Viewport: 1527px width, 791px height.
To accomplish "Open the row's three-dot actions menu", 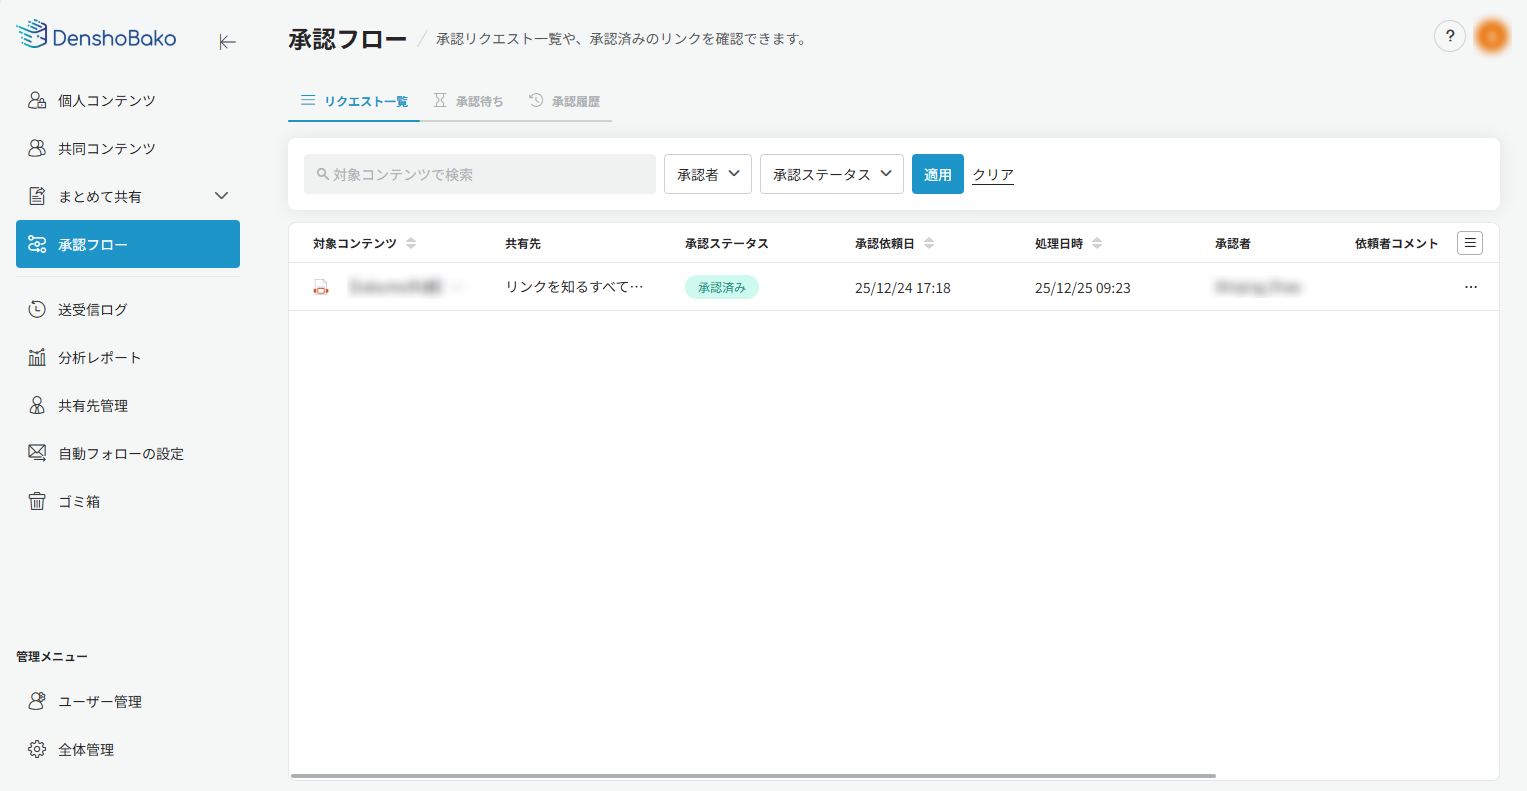I will point(1470,287).
